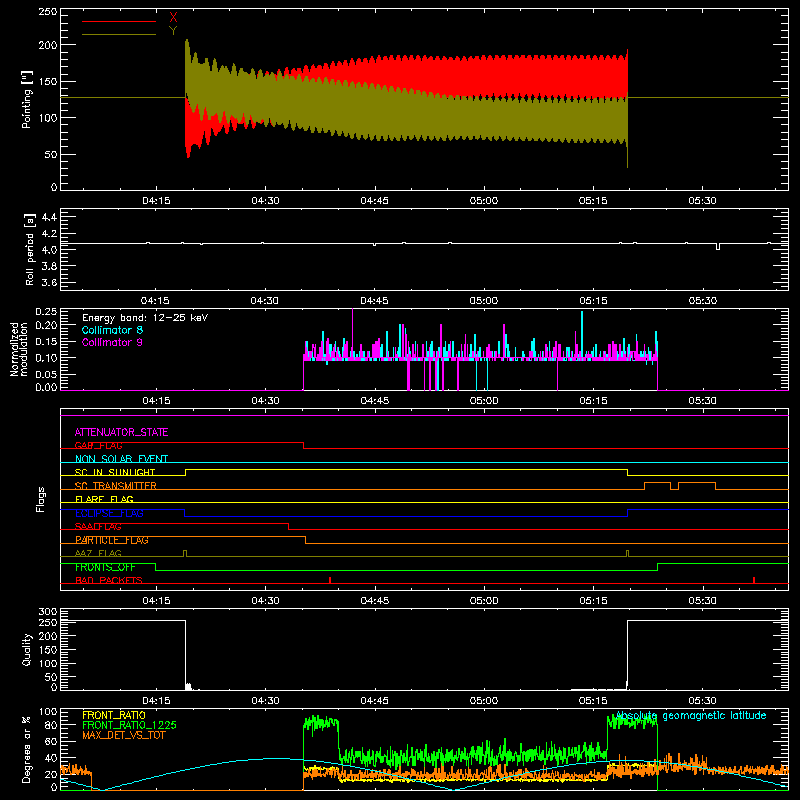Click the ATTENUATOR_STATE flag label
Screen dimensions: 800x800
click(121, 432)
